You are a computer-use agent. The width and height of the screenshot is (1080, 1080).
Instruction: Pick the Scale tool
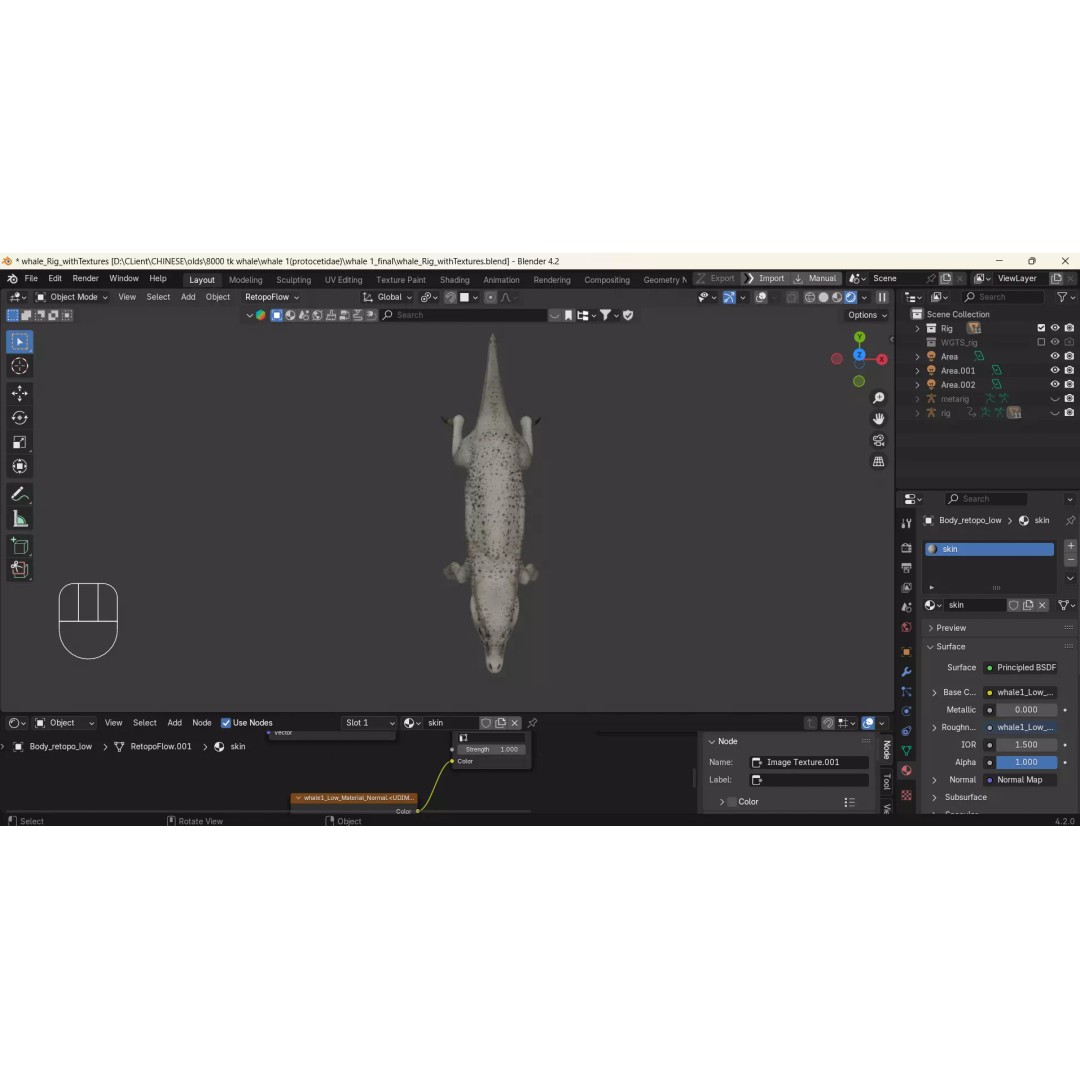[x=19, y=442]
